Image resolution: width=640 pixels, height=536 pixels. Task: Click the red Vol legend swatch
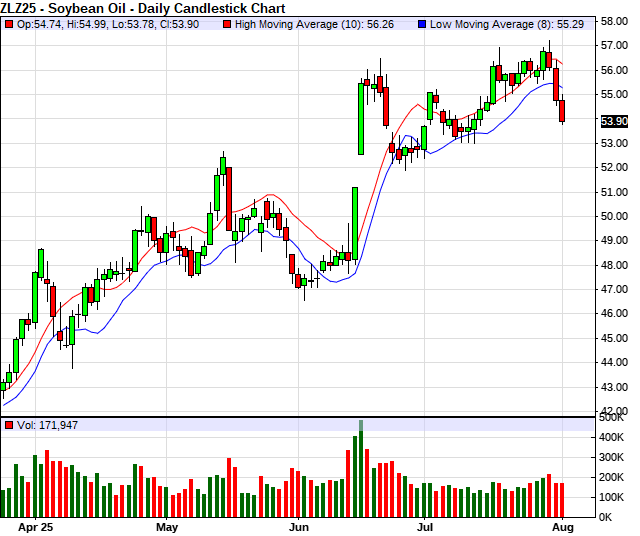(x=9, y=425)
